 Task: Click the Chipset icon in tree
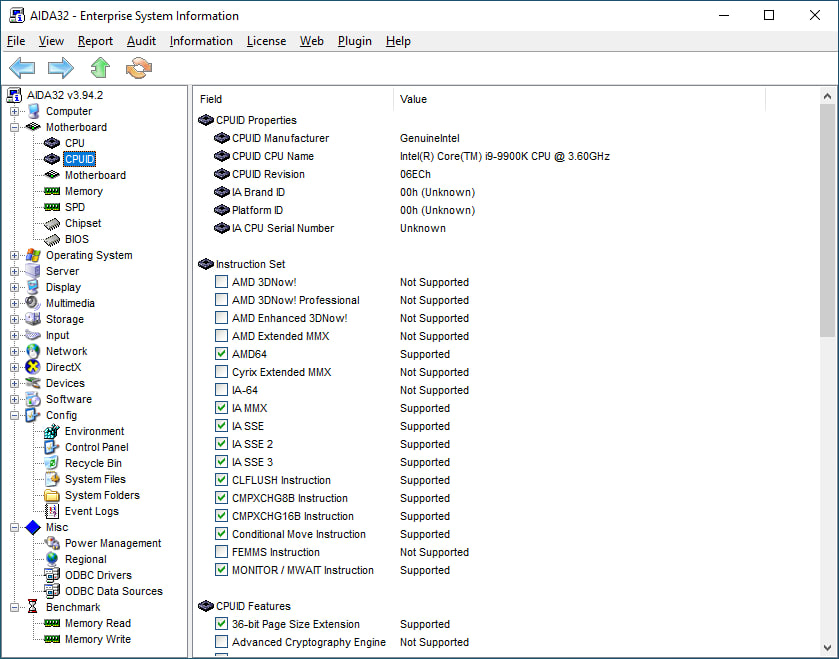52,224
